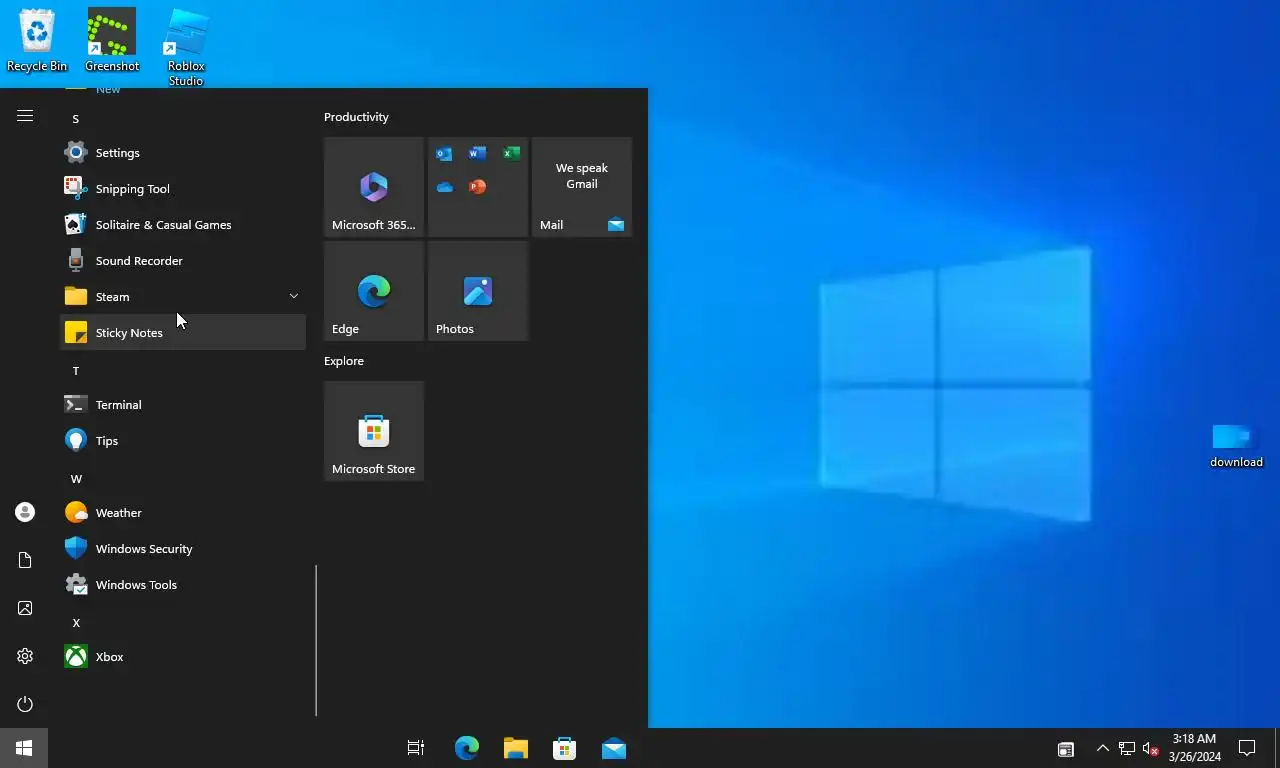Select Recycle Bin on desktop
Image resolution: width=1280 pixels, height=768 pixels.
tap(37, 41)
